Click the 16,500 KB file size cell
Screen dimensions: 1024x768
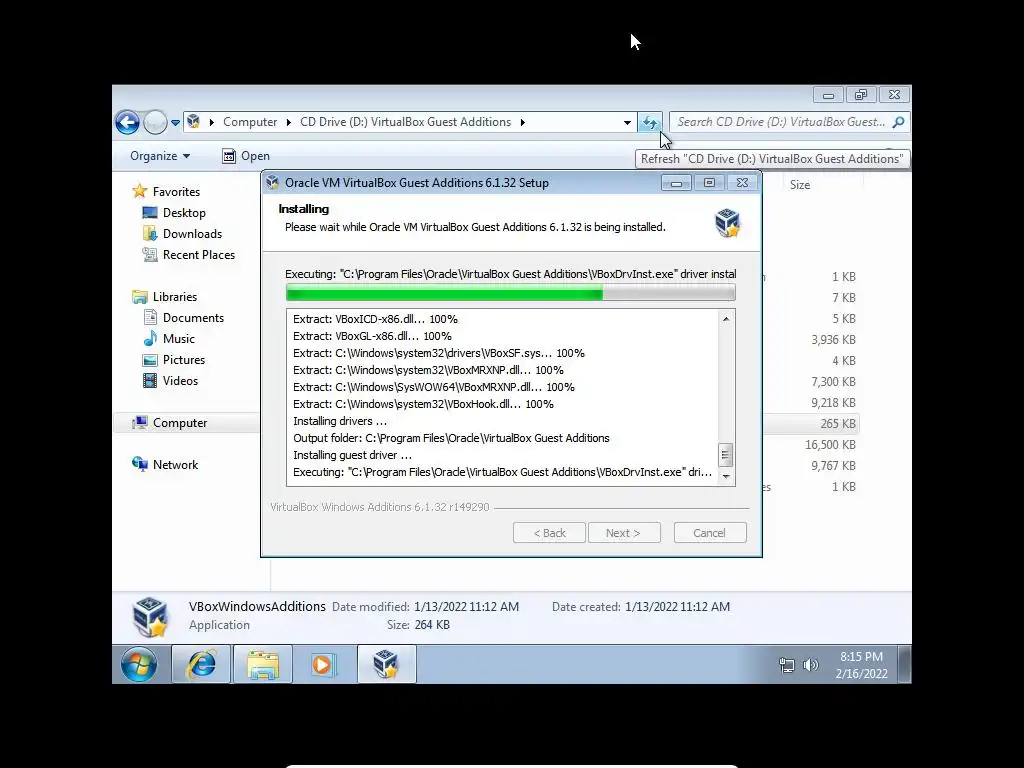click(x=830, y=445)
